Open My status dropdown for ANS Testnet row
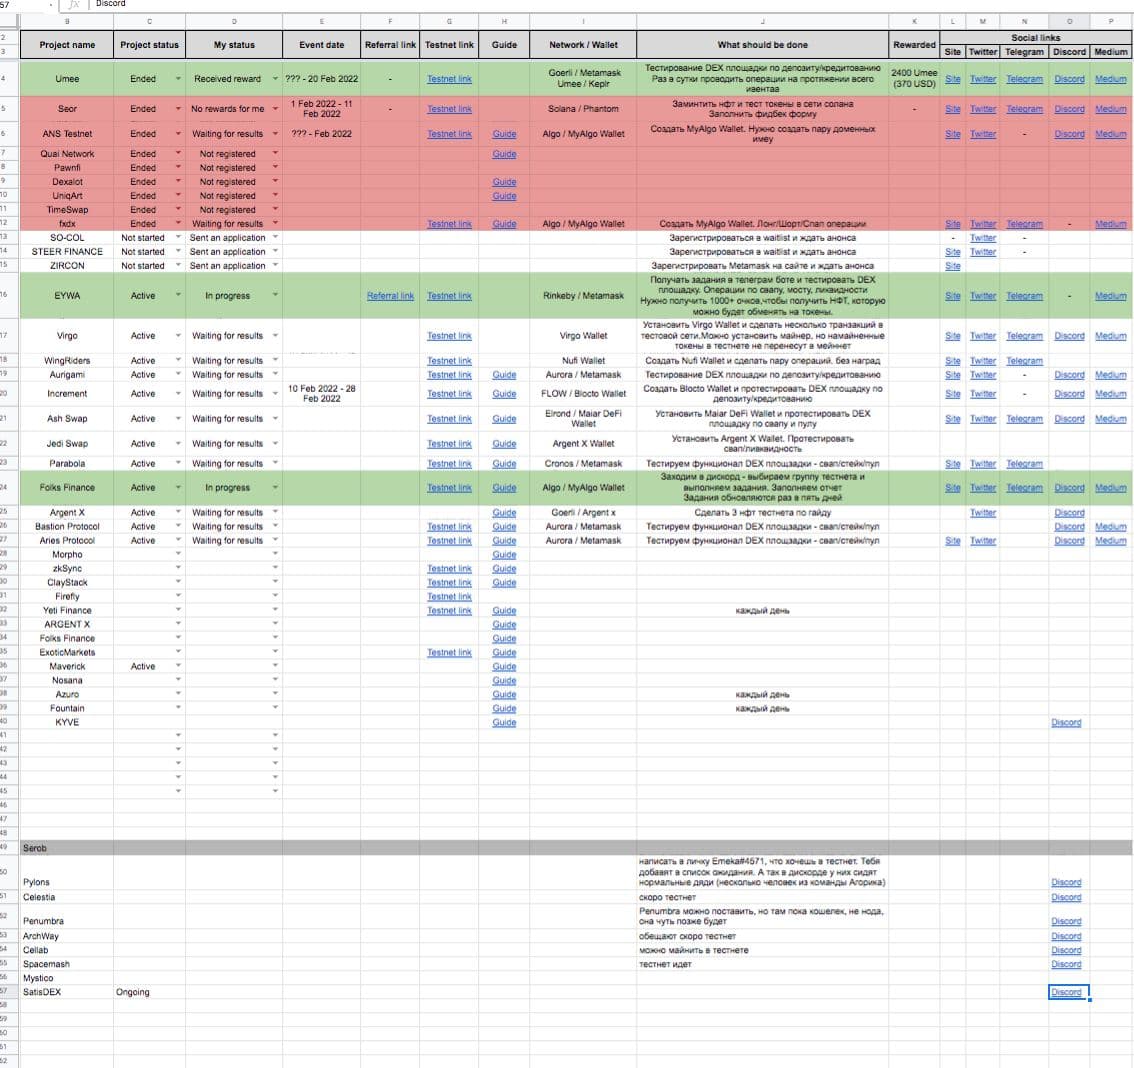Image resolution: width=1134 pixels, height=1068 pixels. tap(275, 134)
